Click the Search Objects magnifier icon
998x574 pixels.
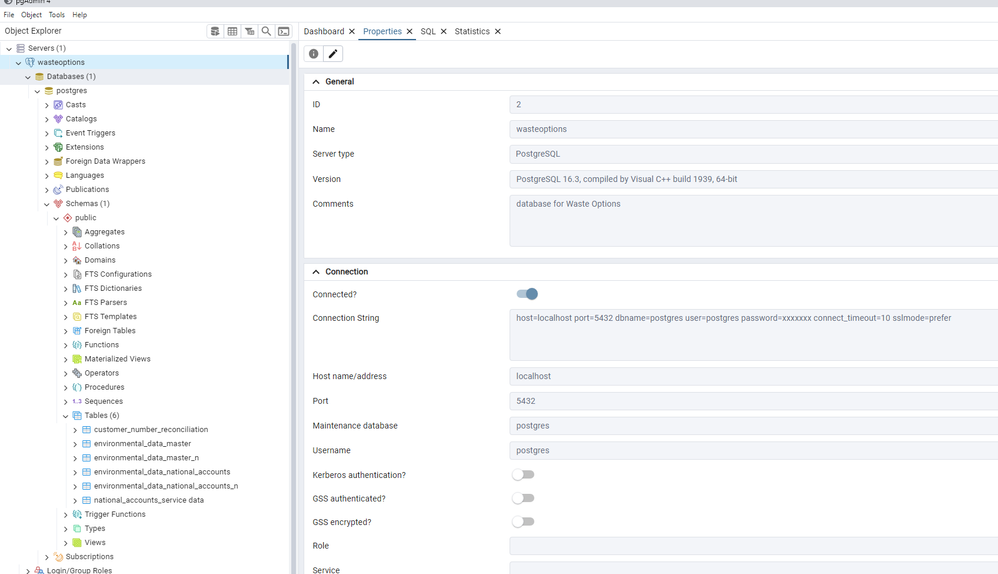(x=267, y=31)
